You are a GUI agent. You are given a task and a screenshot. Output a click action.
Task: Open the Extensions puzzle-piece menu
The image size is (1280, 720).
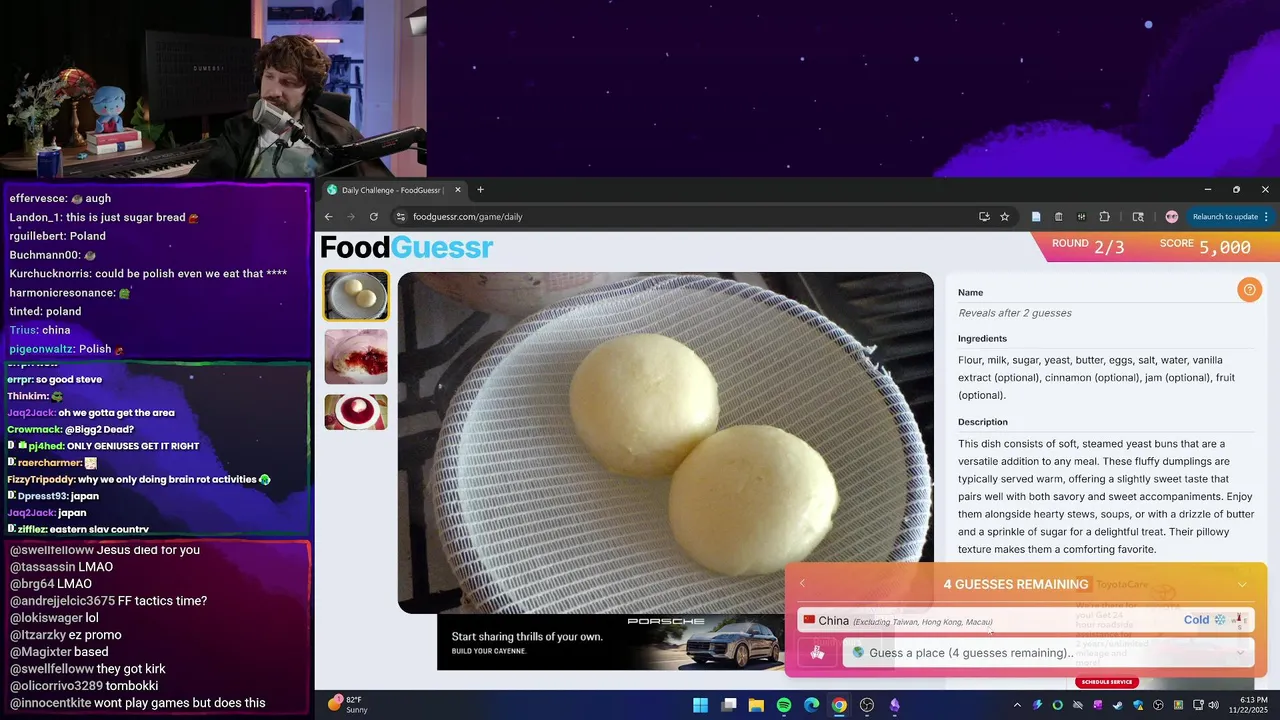click(1104, 216)
